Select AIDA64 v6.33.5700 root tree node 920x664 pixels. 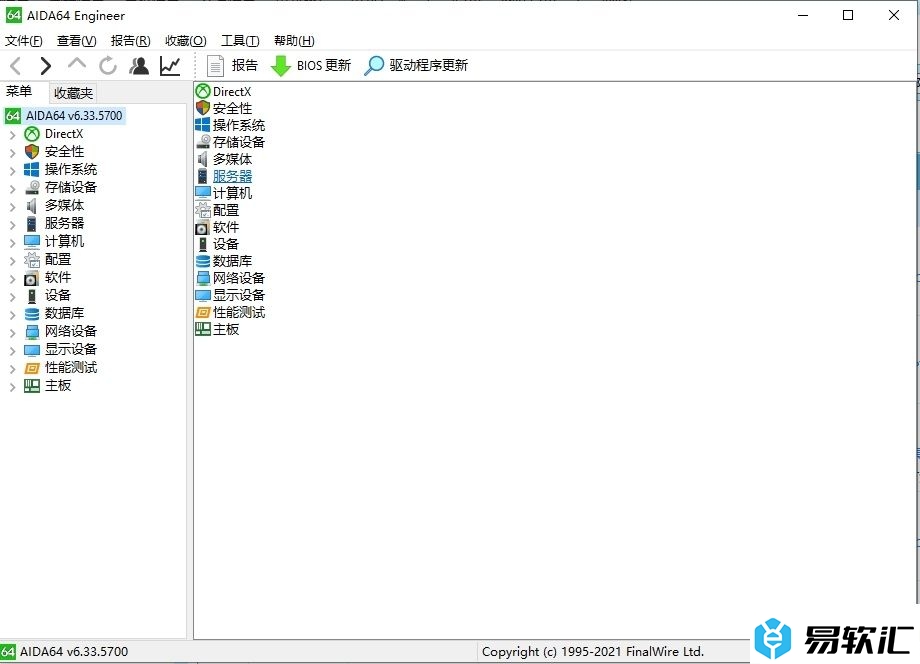74,116
